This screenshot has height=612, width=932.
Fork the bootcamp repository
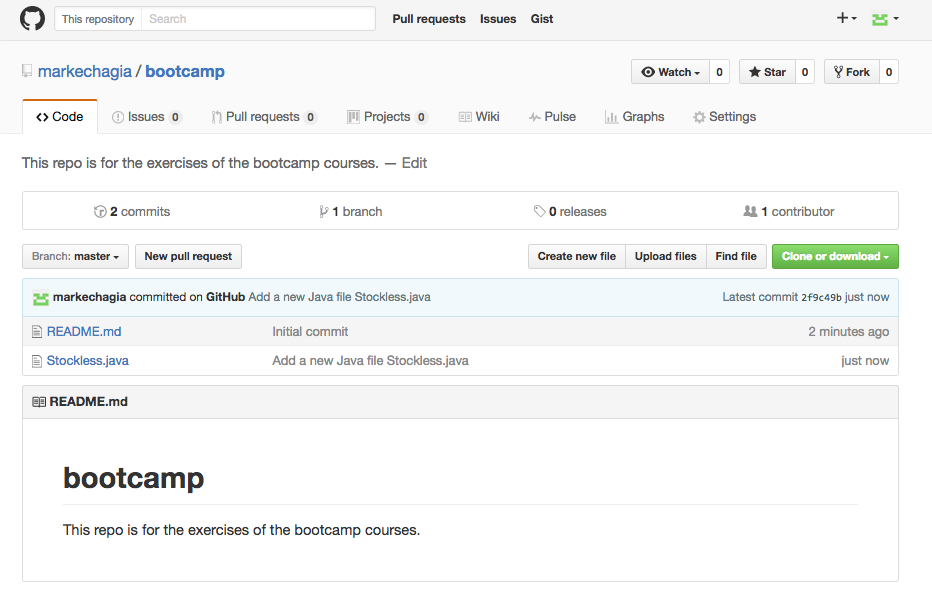tap(852, 72)
